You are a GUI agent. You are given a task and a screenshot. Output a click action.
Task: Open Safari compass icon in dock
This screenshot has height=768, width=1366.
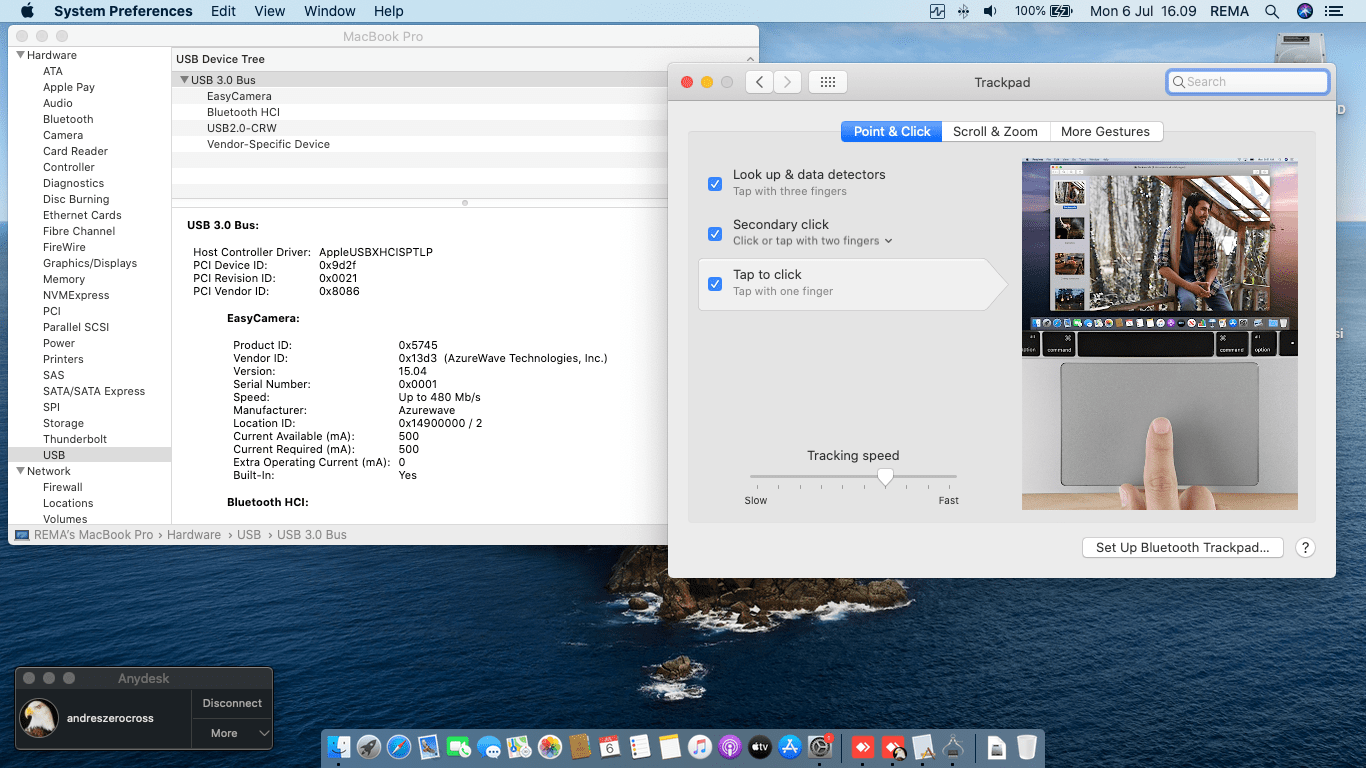[399, 747]
